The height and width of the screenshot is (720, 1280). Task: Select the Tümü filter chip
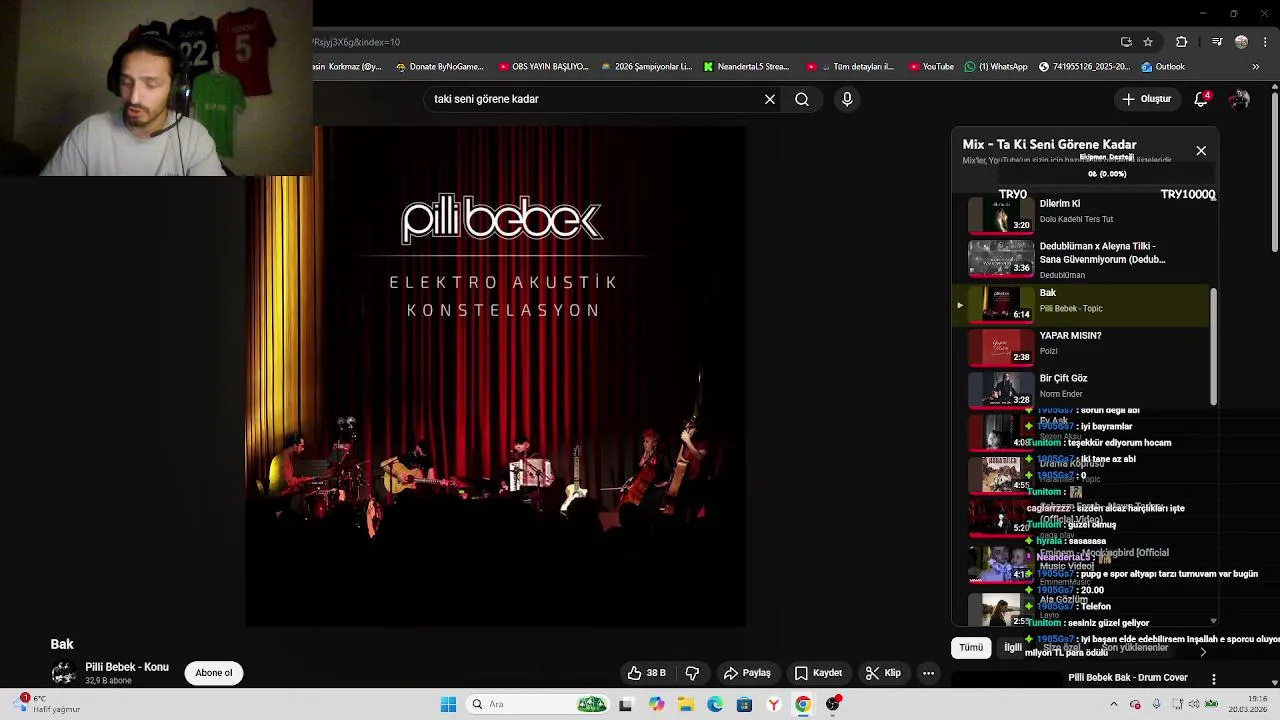pyautogui.click(x=971, y=647)
